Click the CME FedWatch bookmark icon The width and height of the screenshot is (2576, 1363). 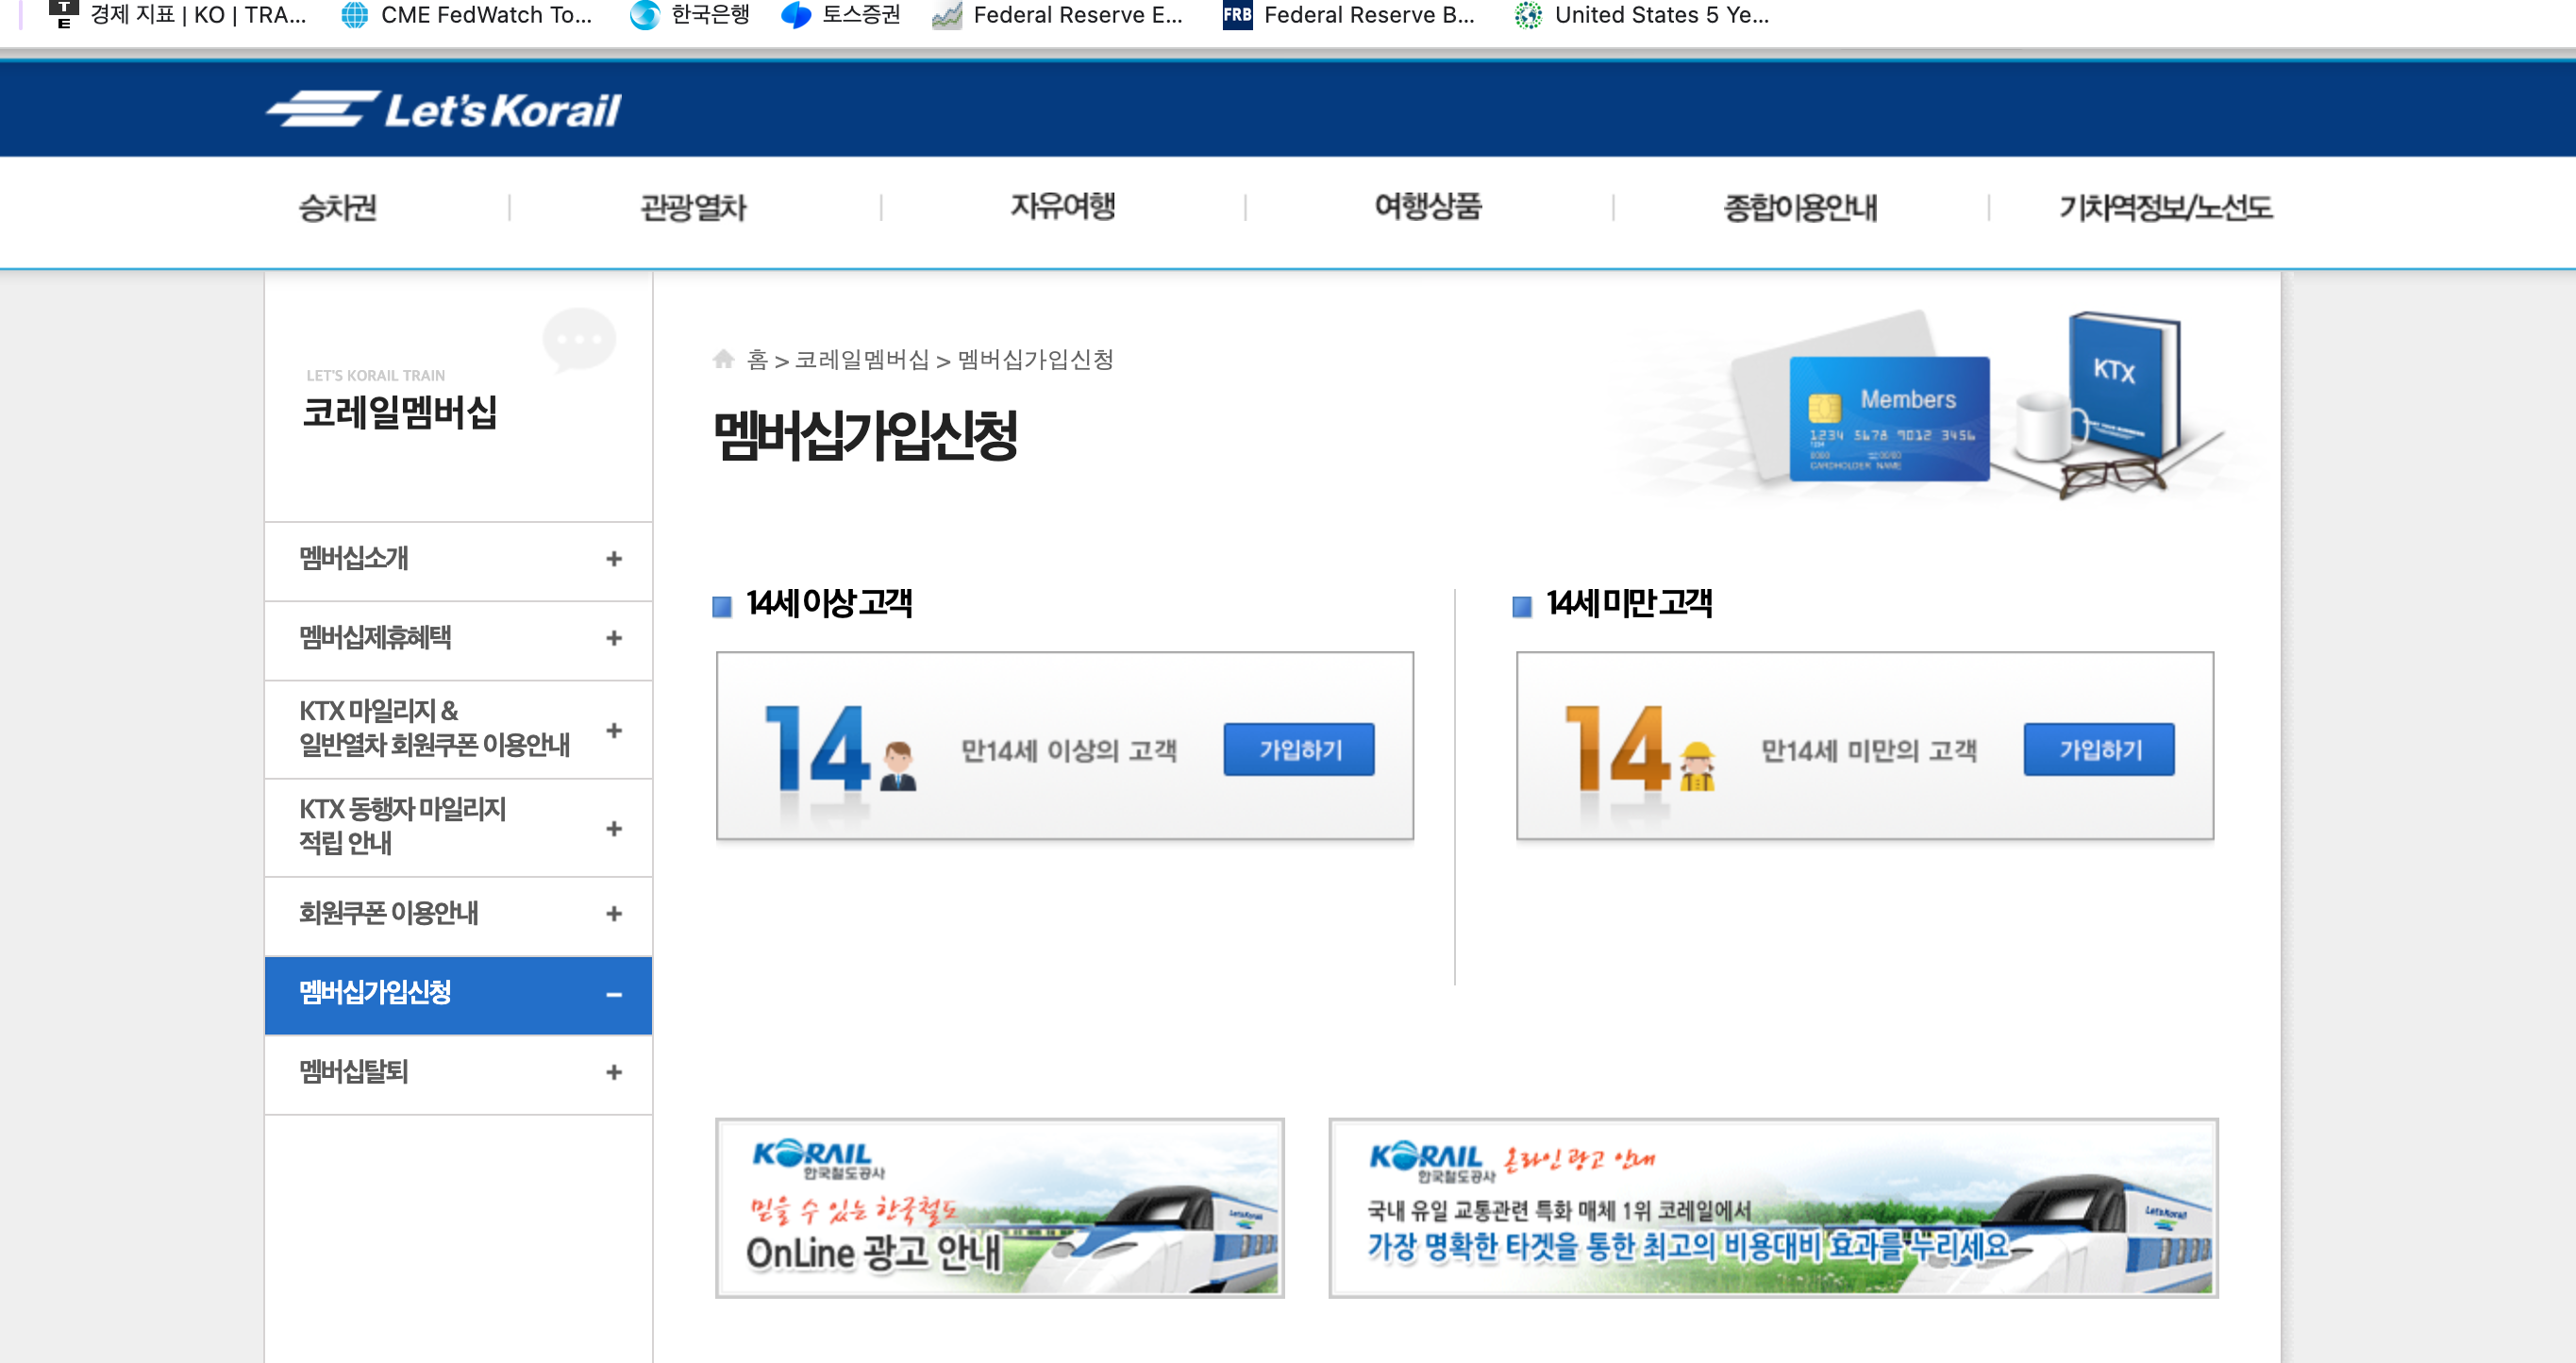coord(354,15)
